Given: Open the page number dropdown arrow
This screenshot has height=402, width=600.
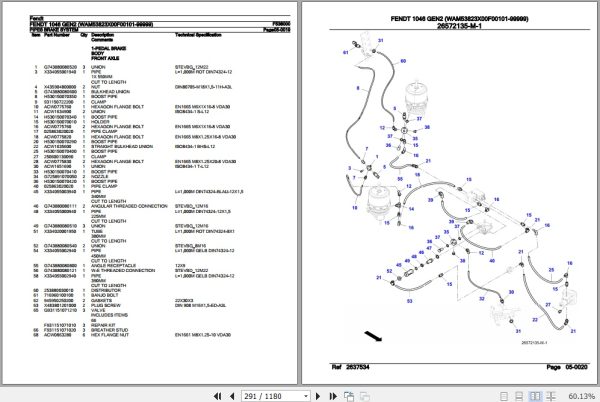Looking at the screenshot, I should [306, 396].
